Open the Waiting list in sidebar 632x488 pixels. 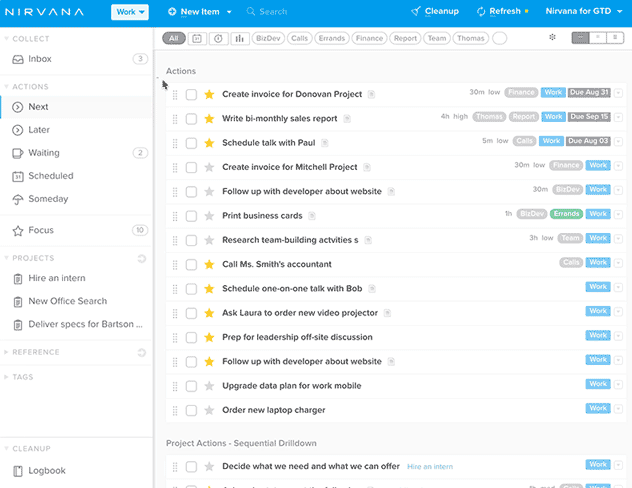tap(43, 153)
